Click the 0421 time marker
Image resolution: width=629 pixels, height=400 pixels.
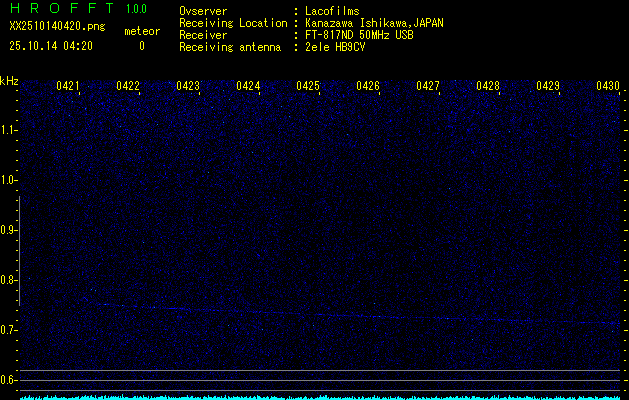click(68, 87)
